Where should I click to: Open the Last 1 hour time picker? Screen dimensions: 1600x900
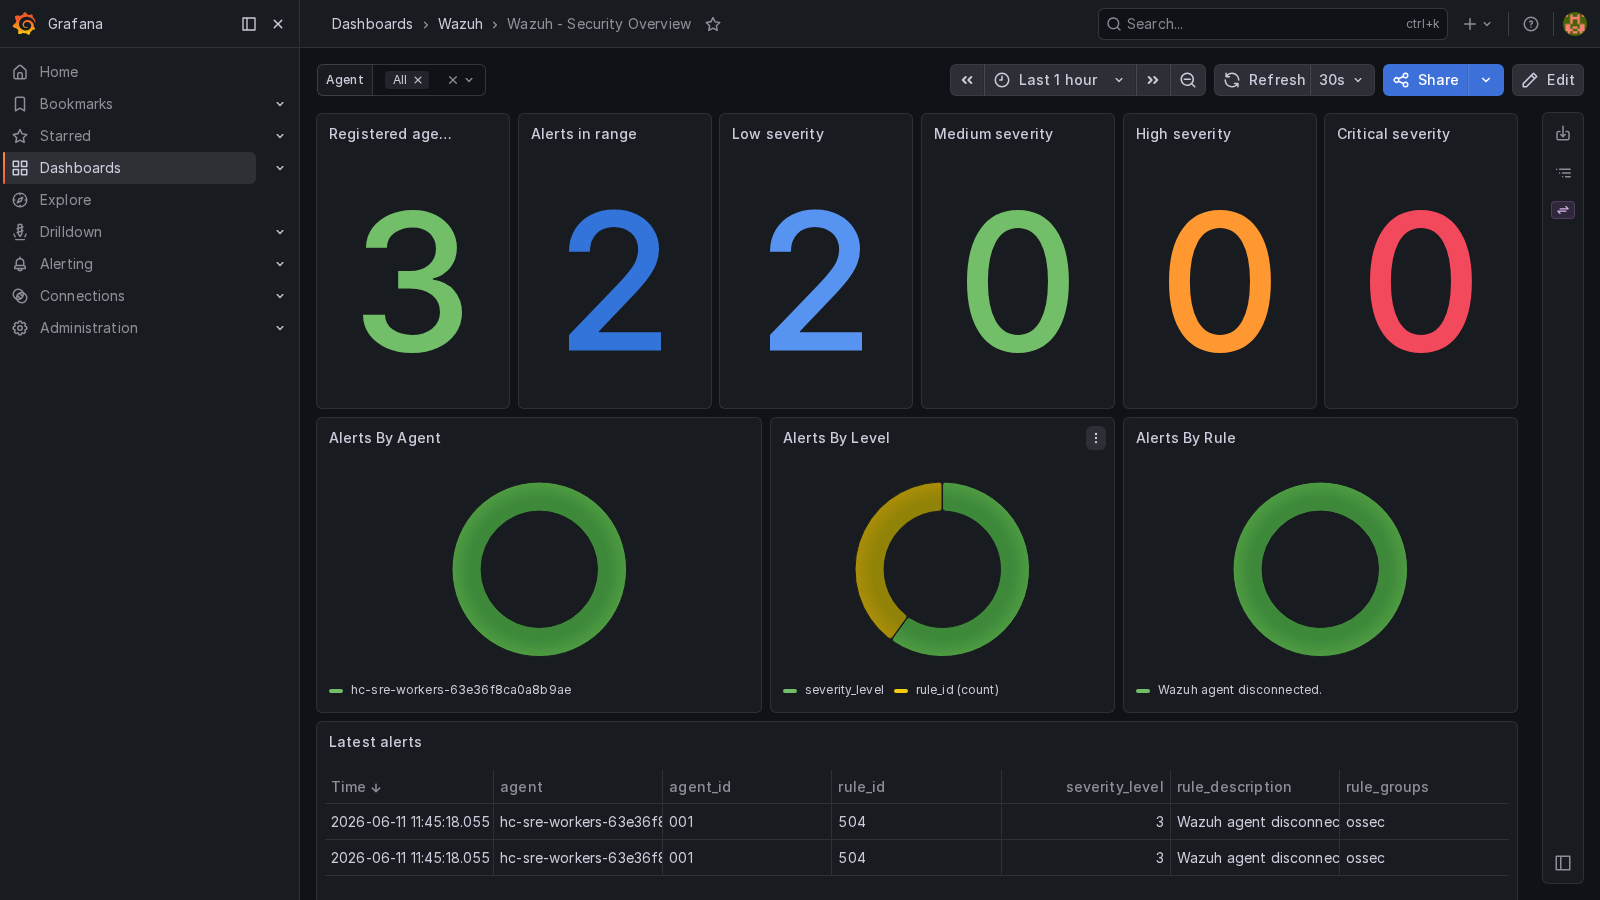[1060, 80]
